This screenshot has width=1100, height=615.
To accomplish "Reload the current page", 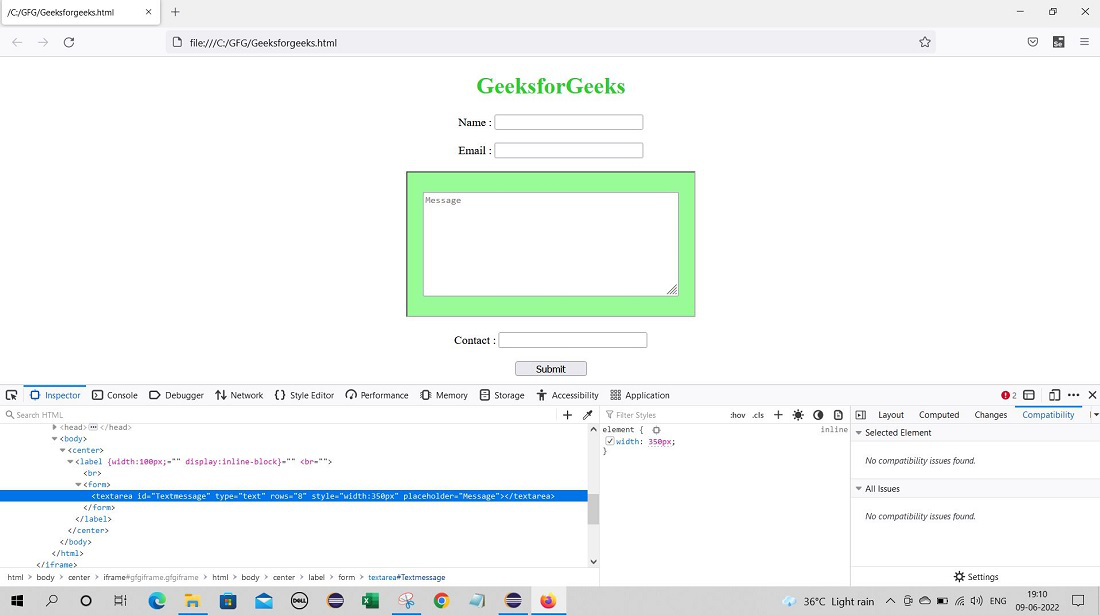I will click(x=69, y=42).
